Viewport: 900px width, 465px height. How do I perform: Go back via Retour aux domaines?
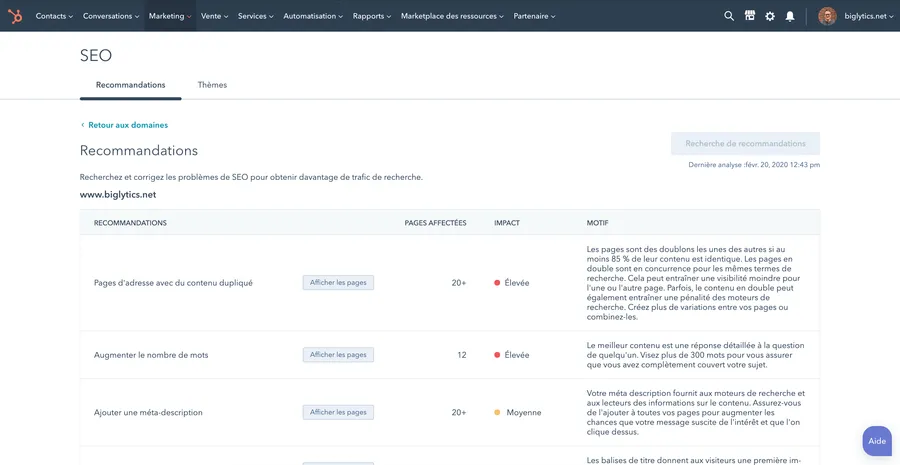(x=124, y=125)
